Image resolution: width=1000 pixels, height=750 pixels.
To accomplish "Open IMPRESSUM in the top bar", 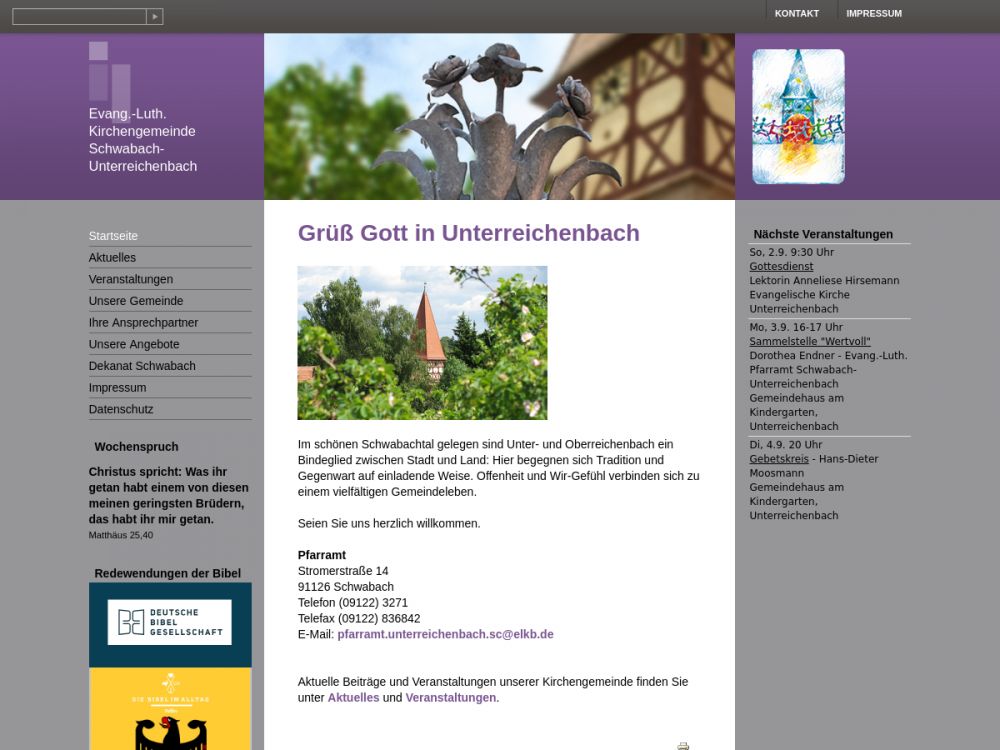I will pyautogui.click(x=873, y=14).
